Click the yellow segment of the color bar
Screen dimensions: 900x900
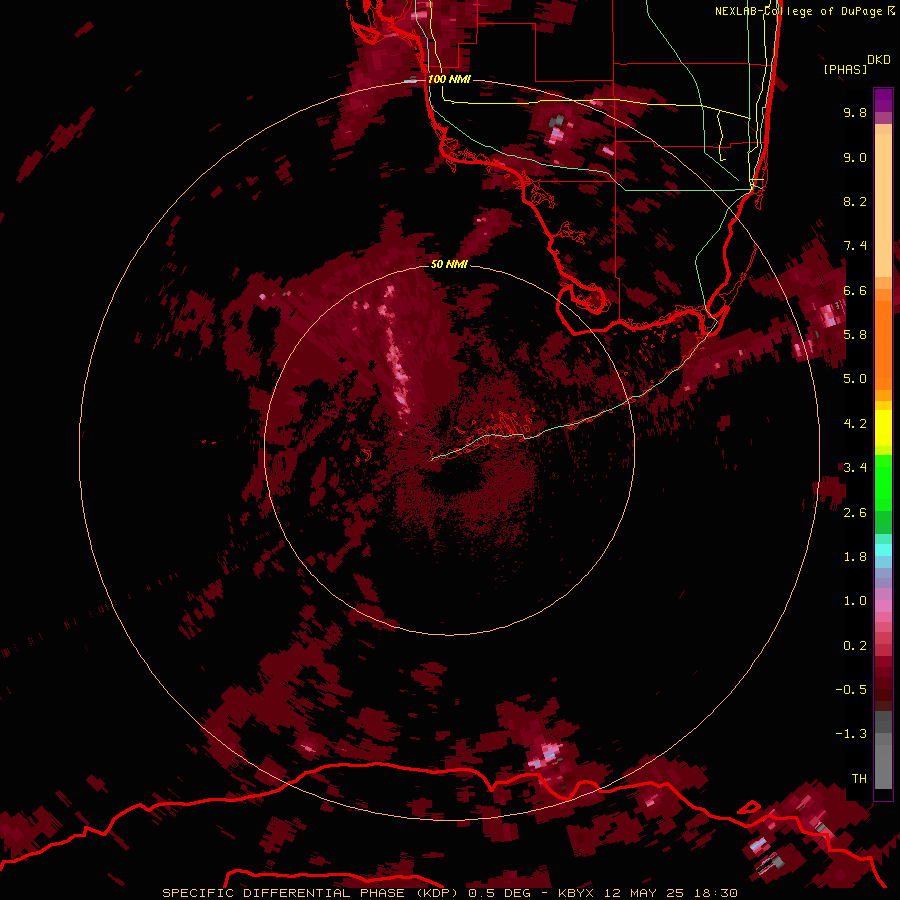point(883,428)
